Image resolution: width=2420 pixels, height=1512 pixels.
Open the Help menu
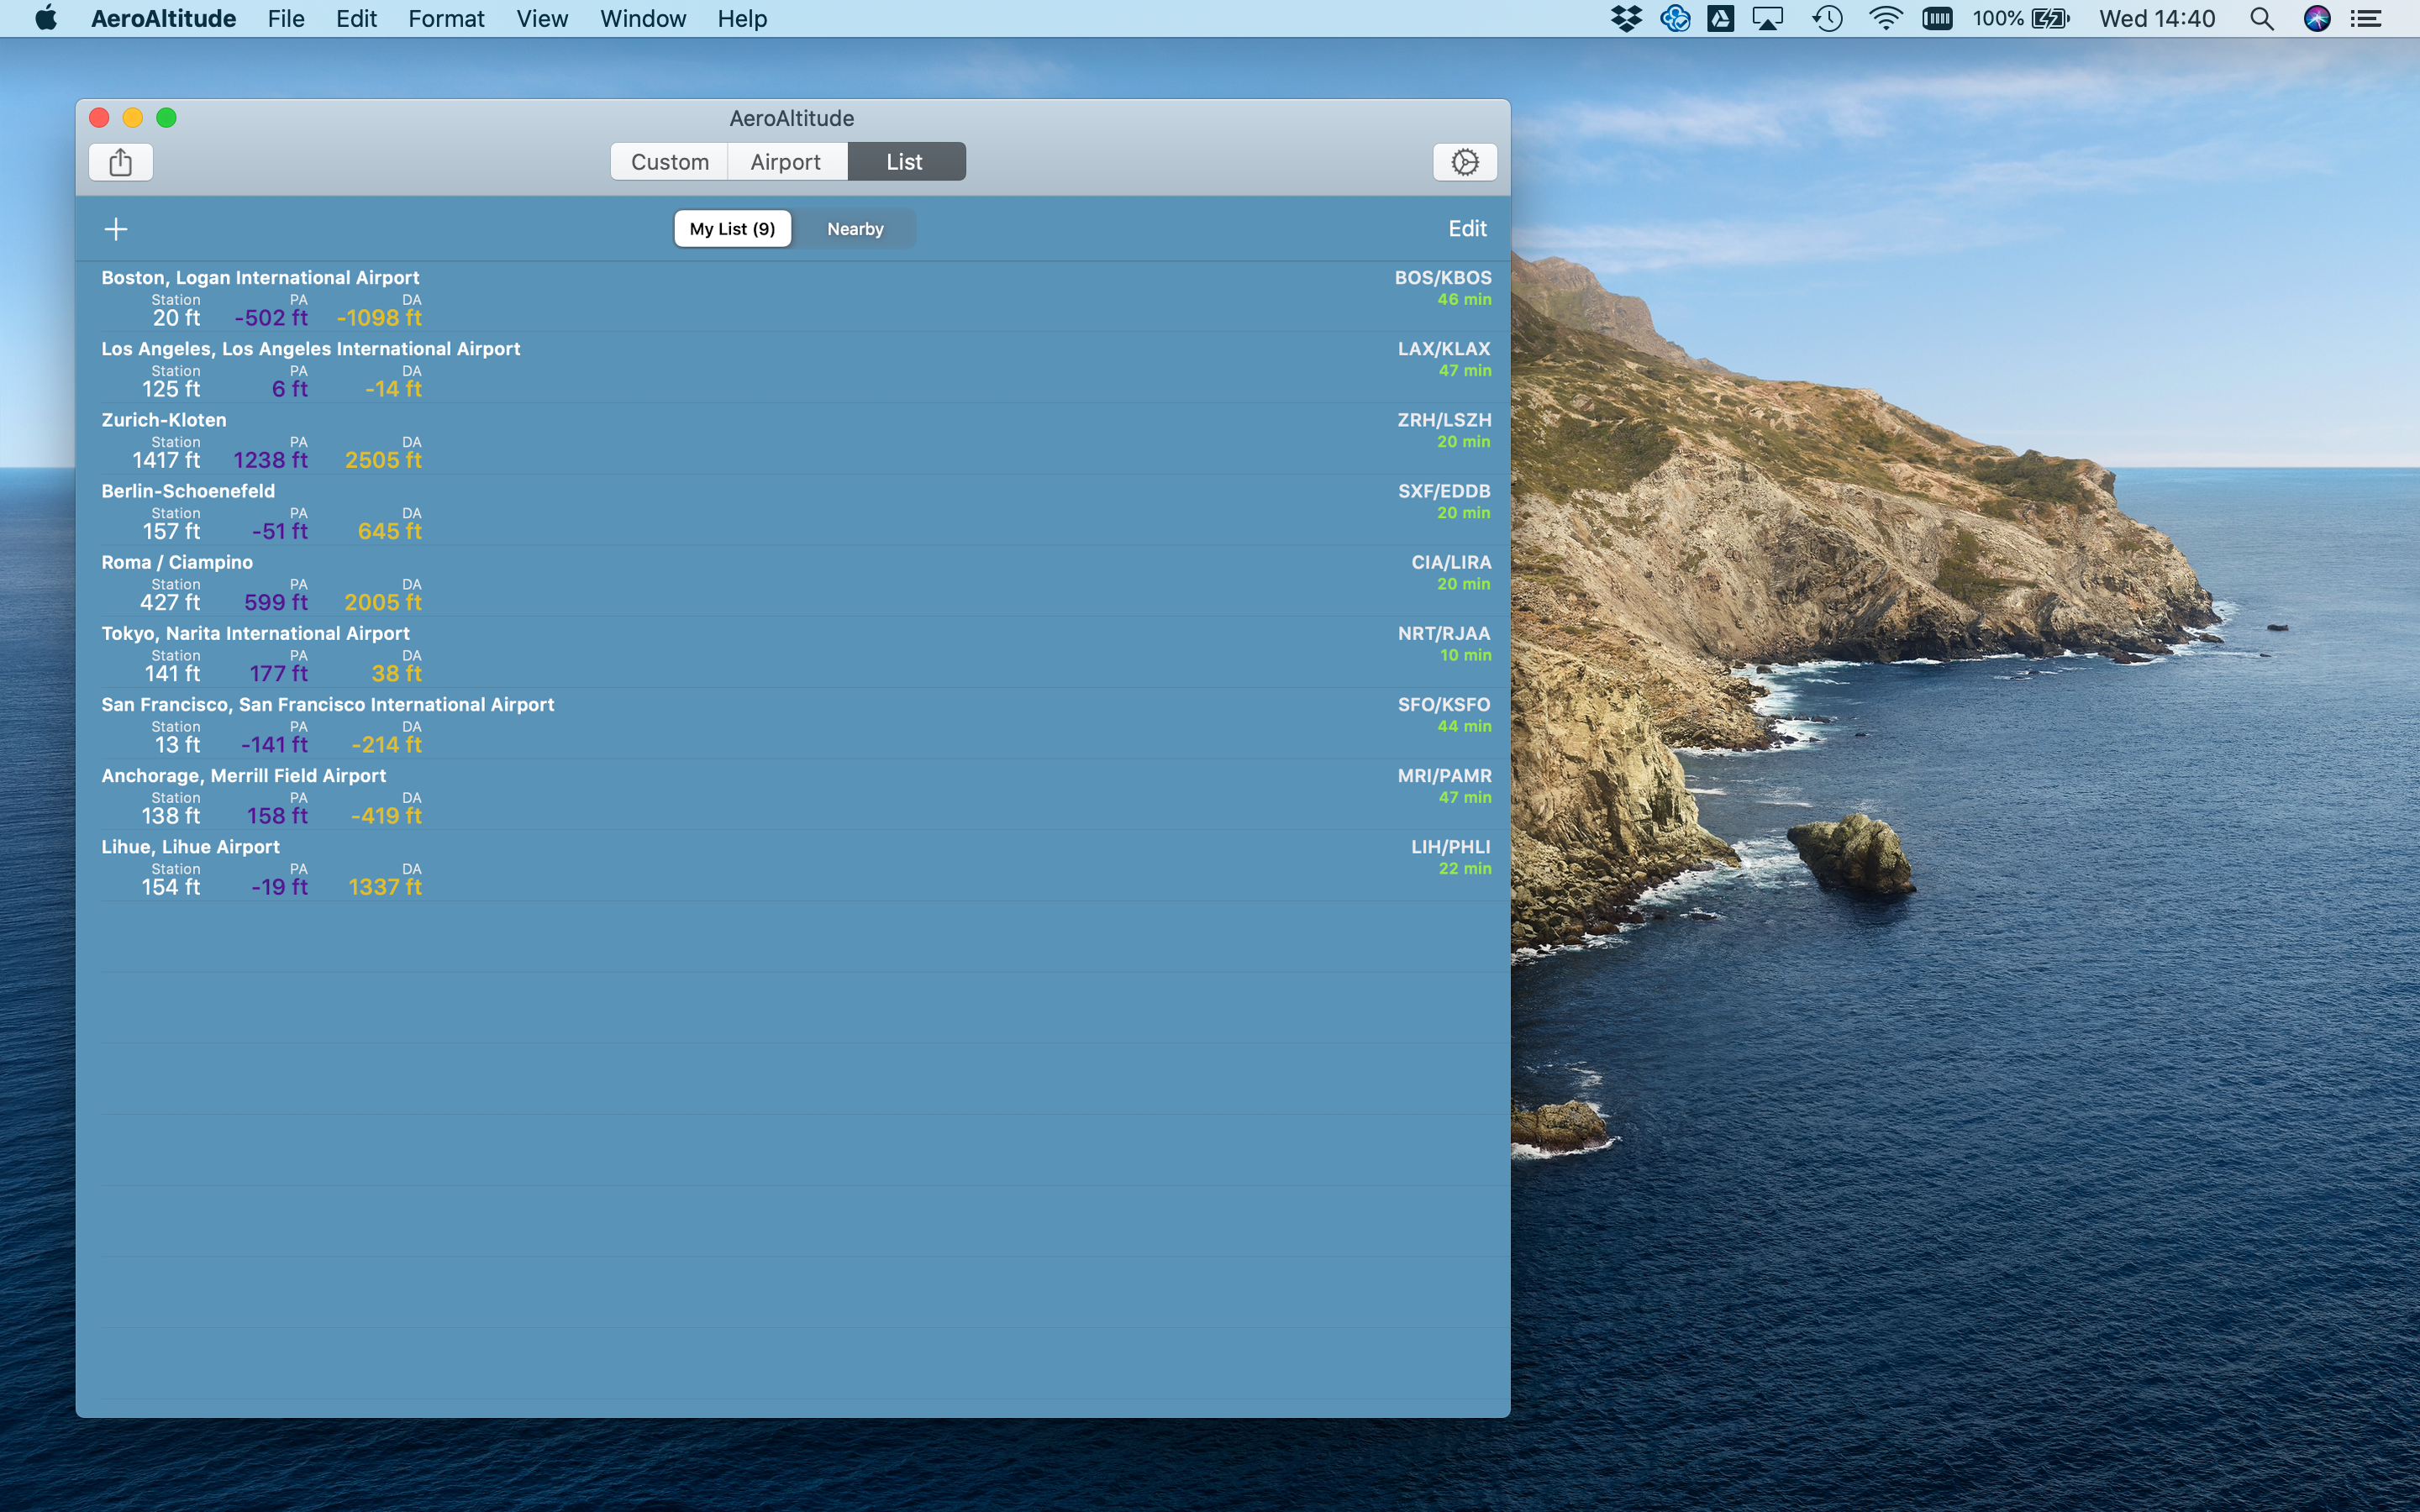click(x=742, y=18)
